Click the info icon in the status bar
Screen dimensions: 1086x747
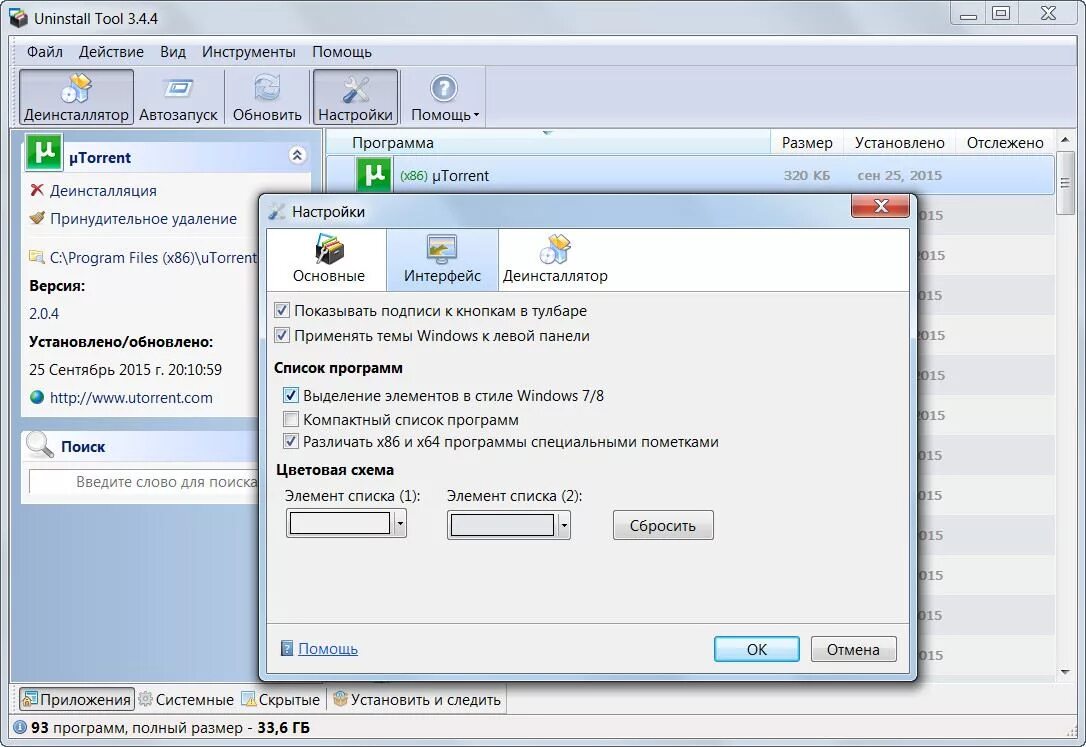coord(20,728)
